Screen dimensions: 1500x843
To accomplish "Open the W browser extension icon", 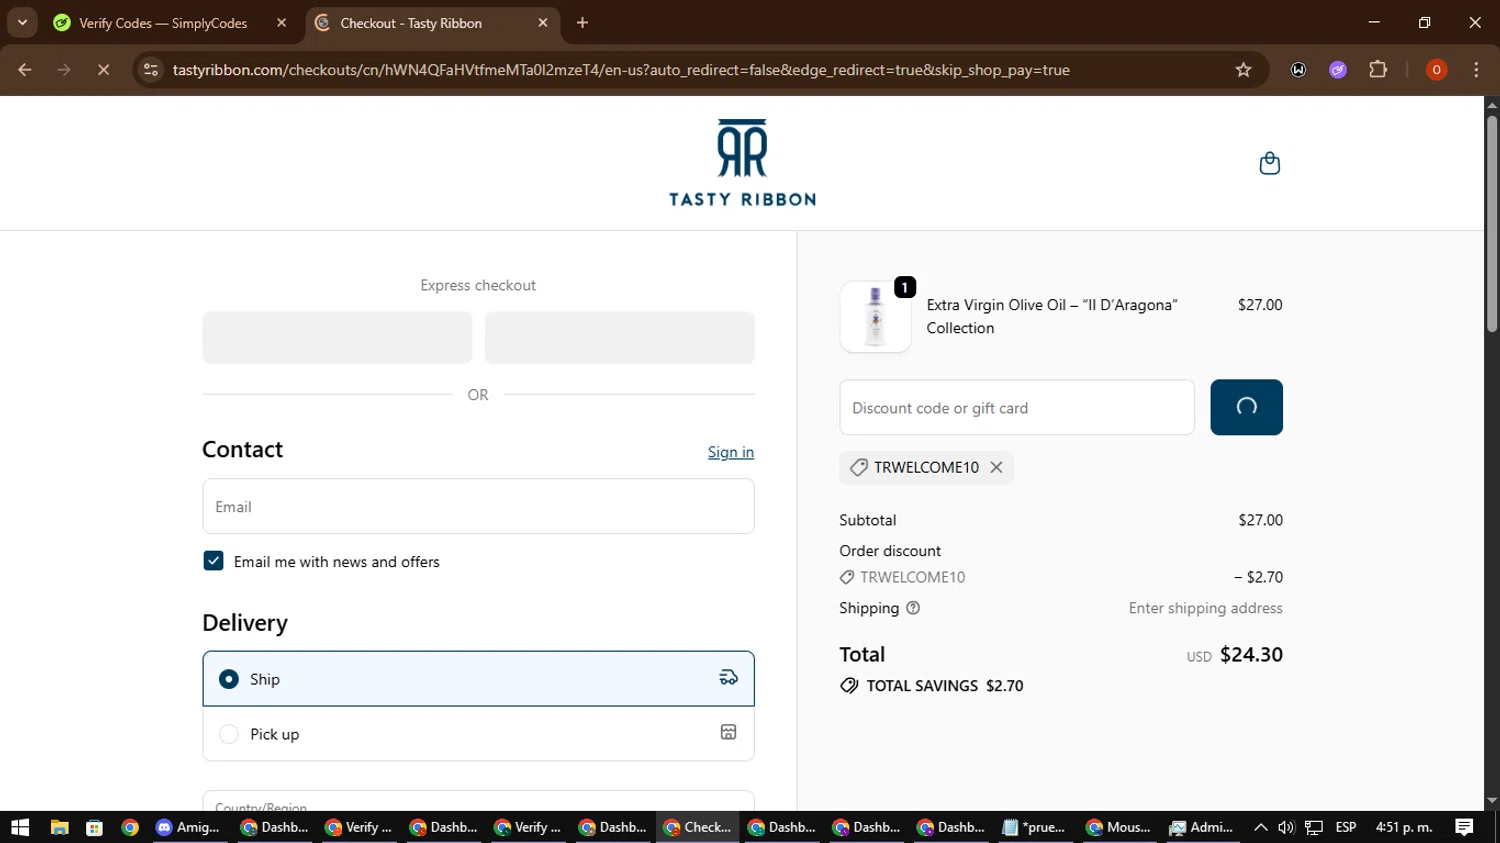I will [x=1298, y=70].
